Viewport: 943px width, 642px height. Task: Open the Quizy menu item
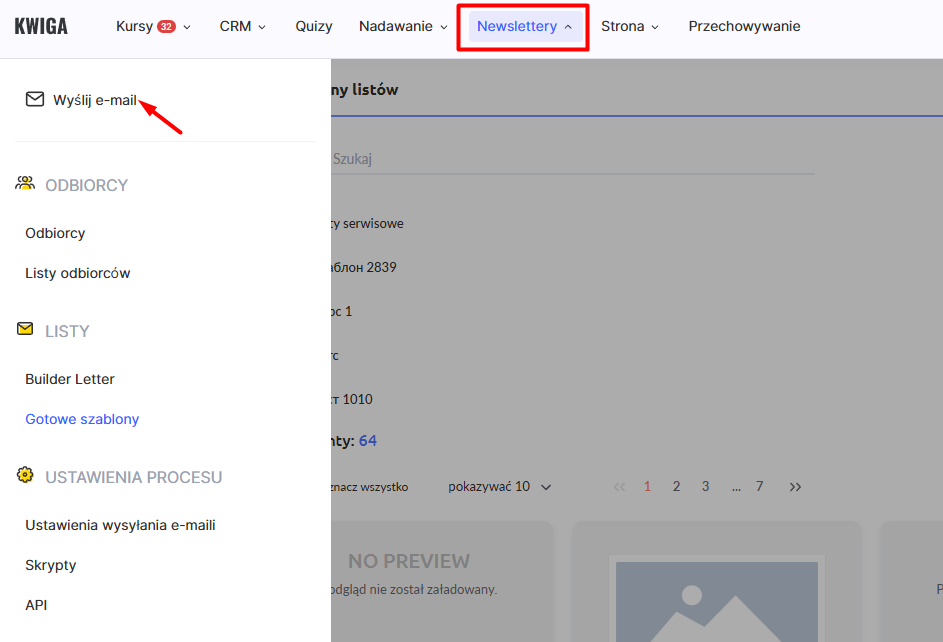pos(314,27)
